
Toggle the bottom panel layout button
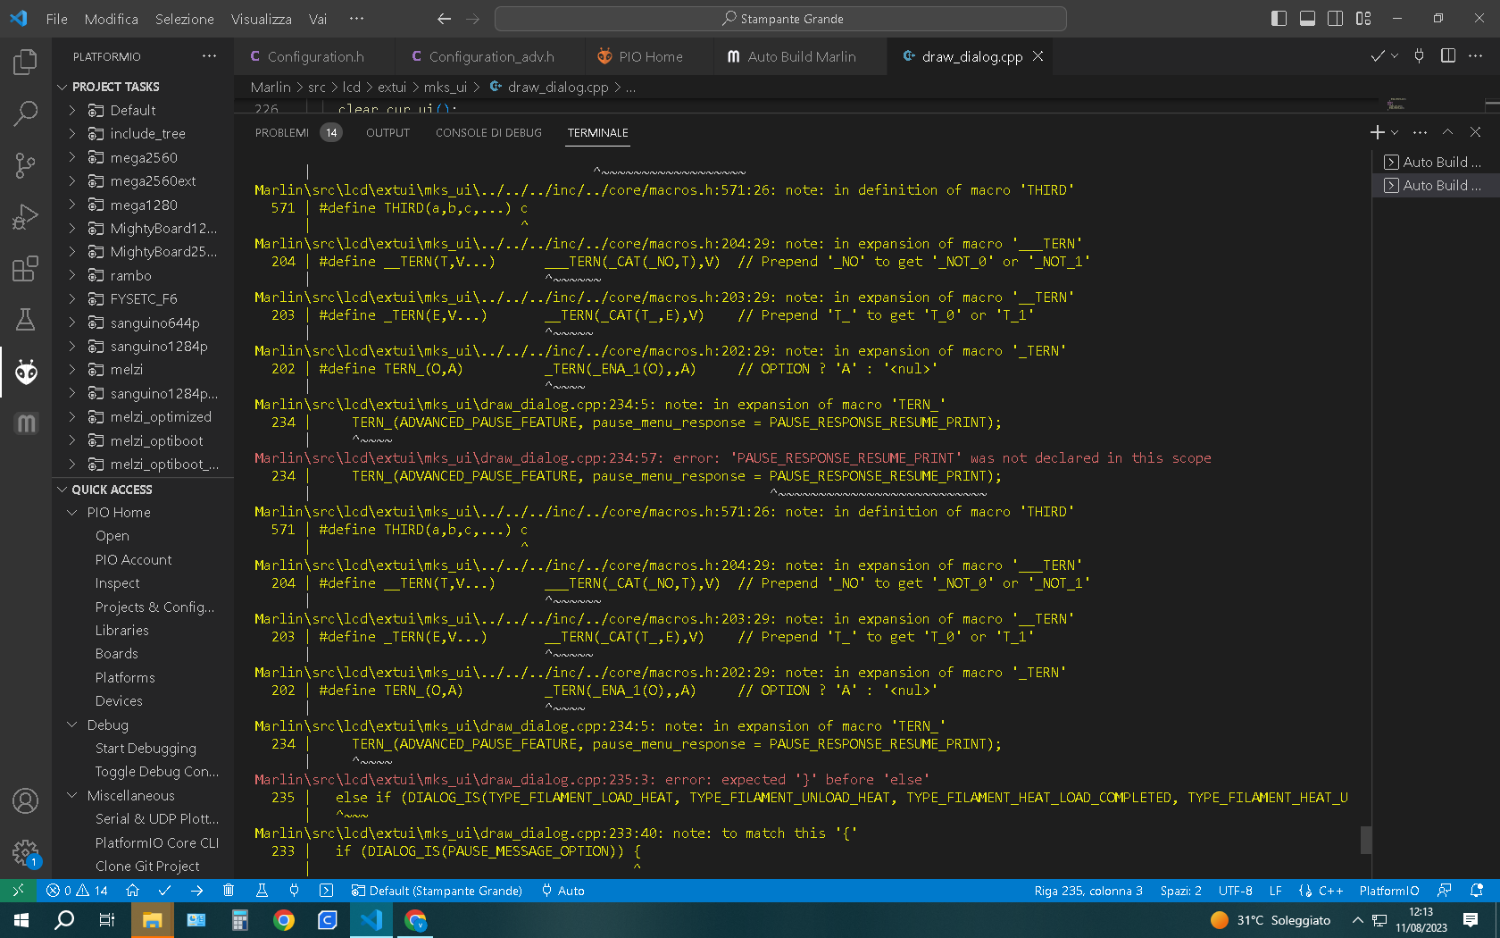pos(1307,18)
